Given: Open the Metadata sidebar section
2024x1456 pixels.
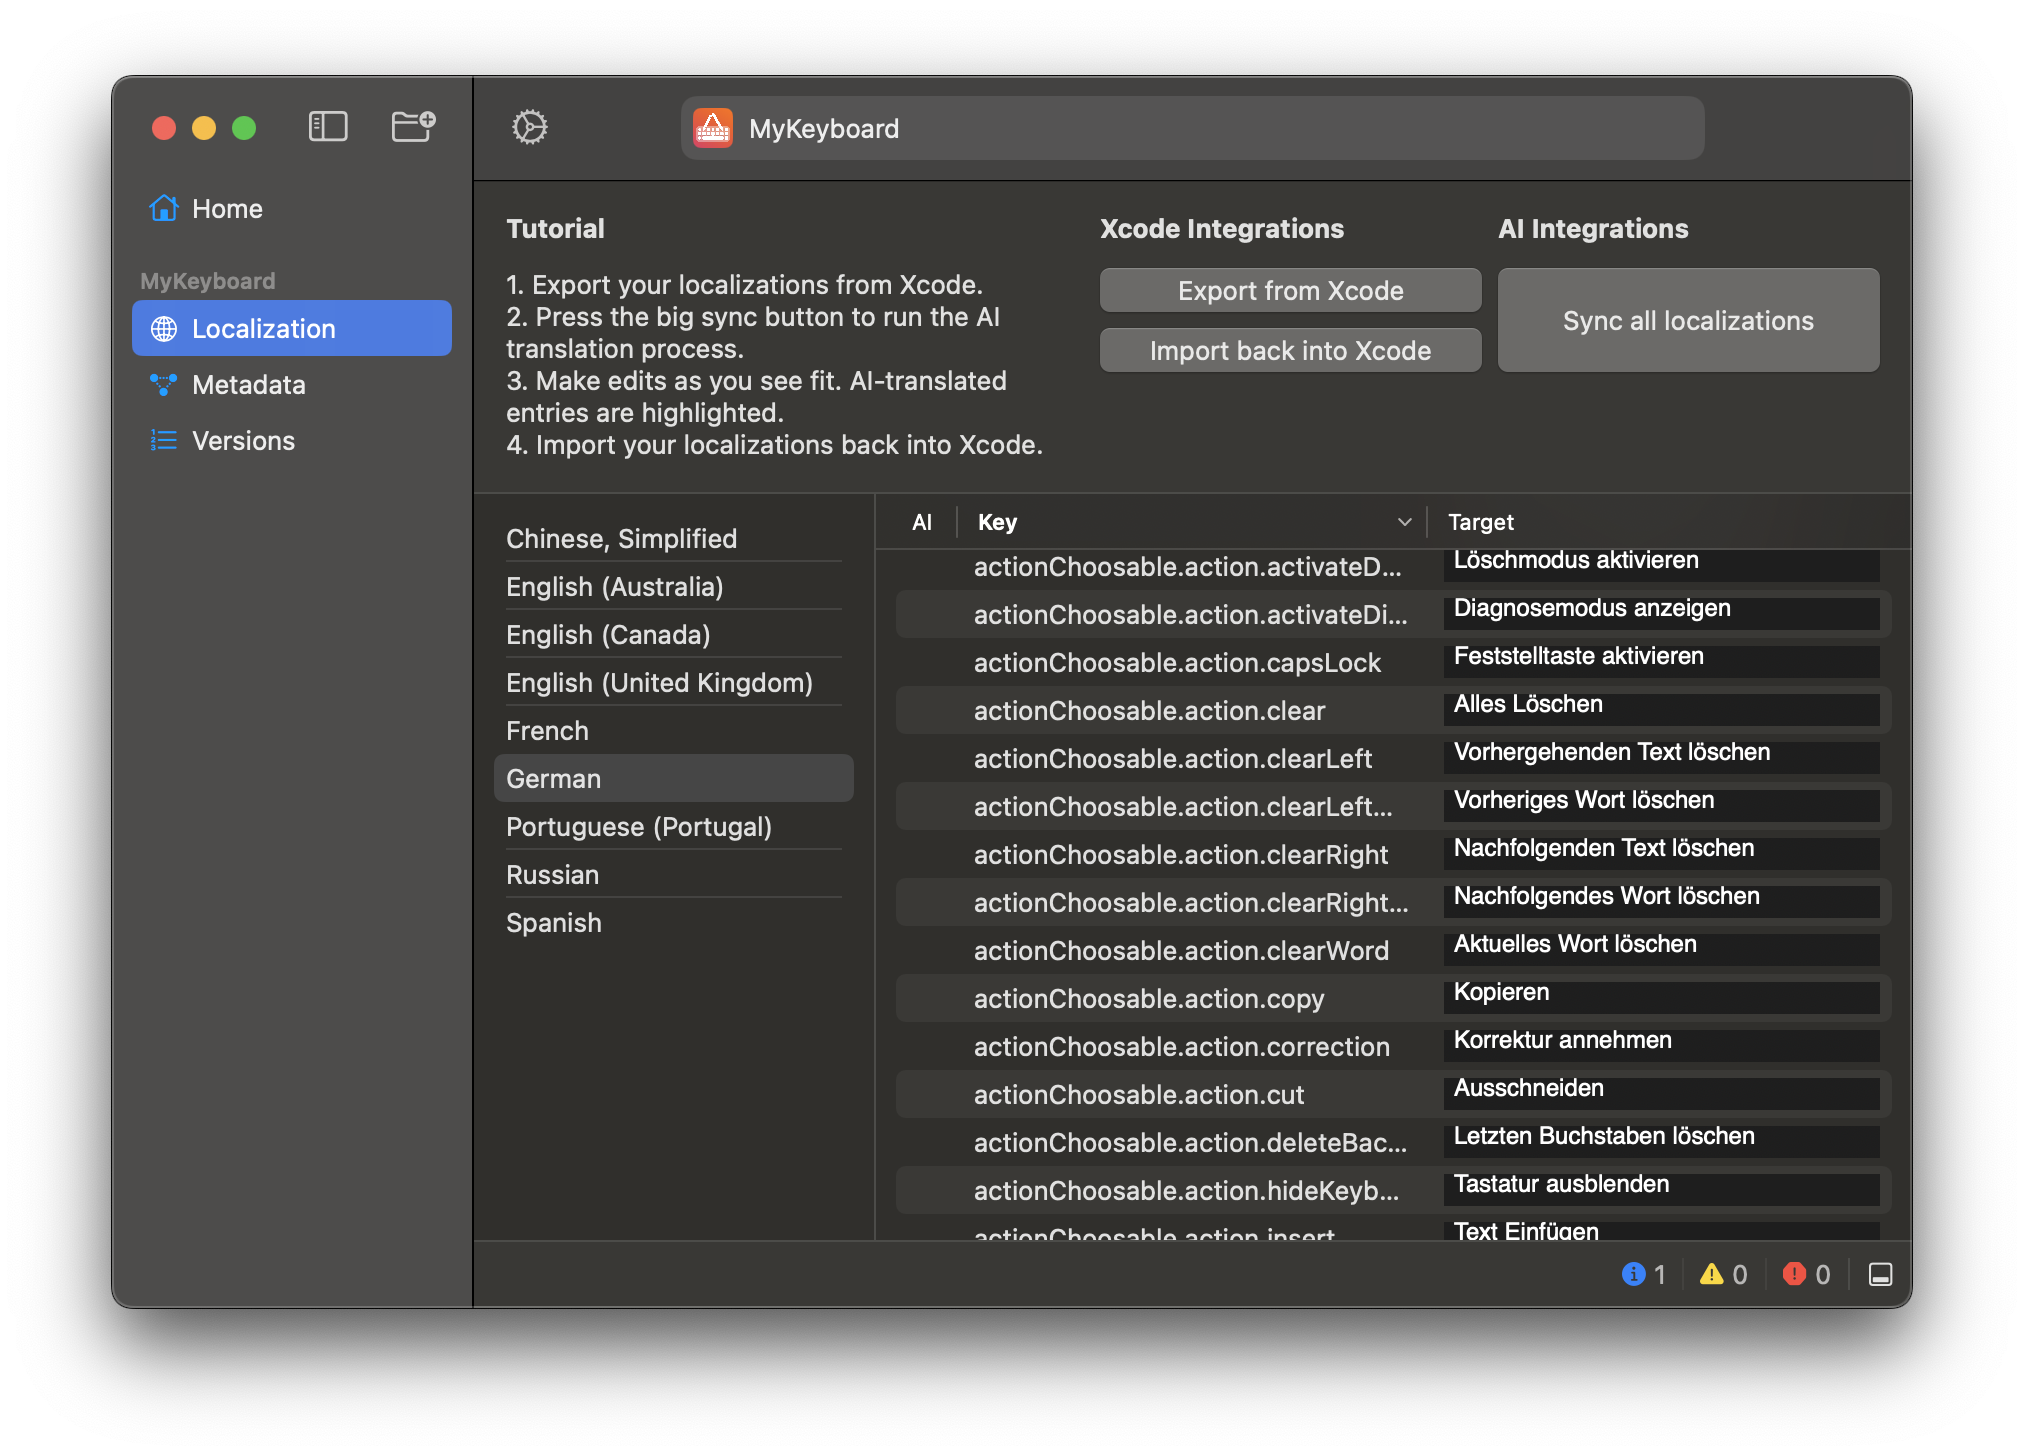Looking at the screenshot, I should (248, 385).
